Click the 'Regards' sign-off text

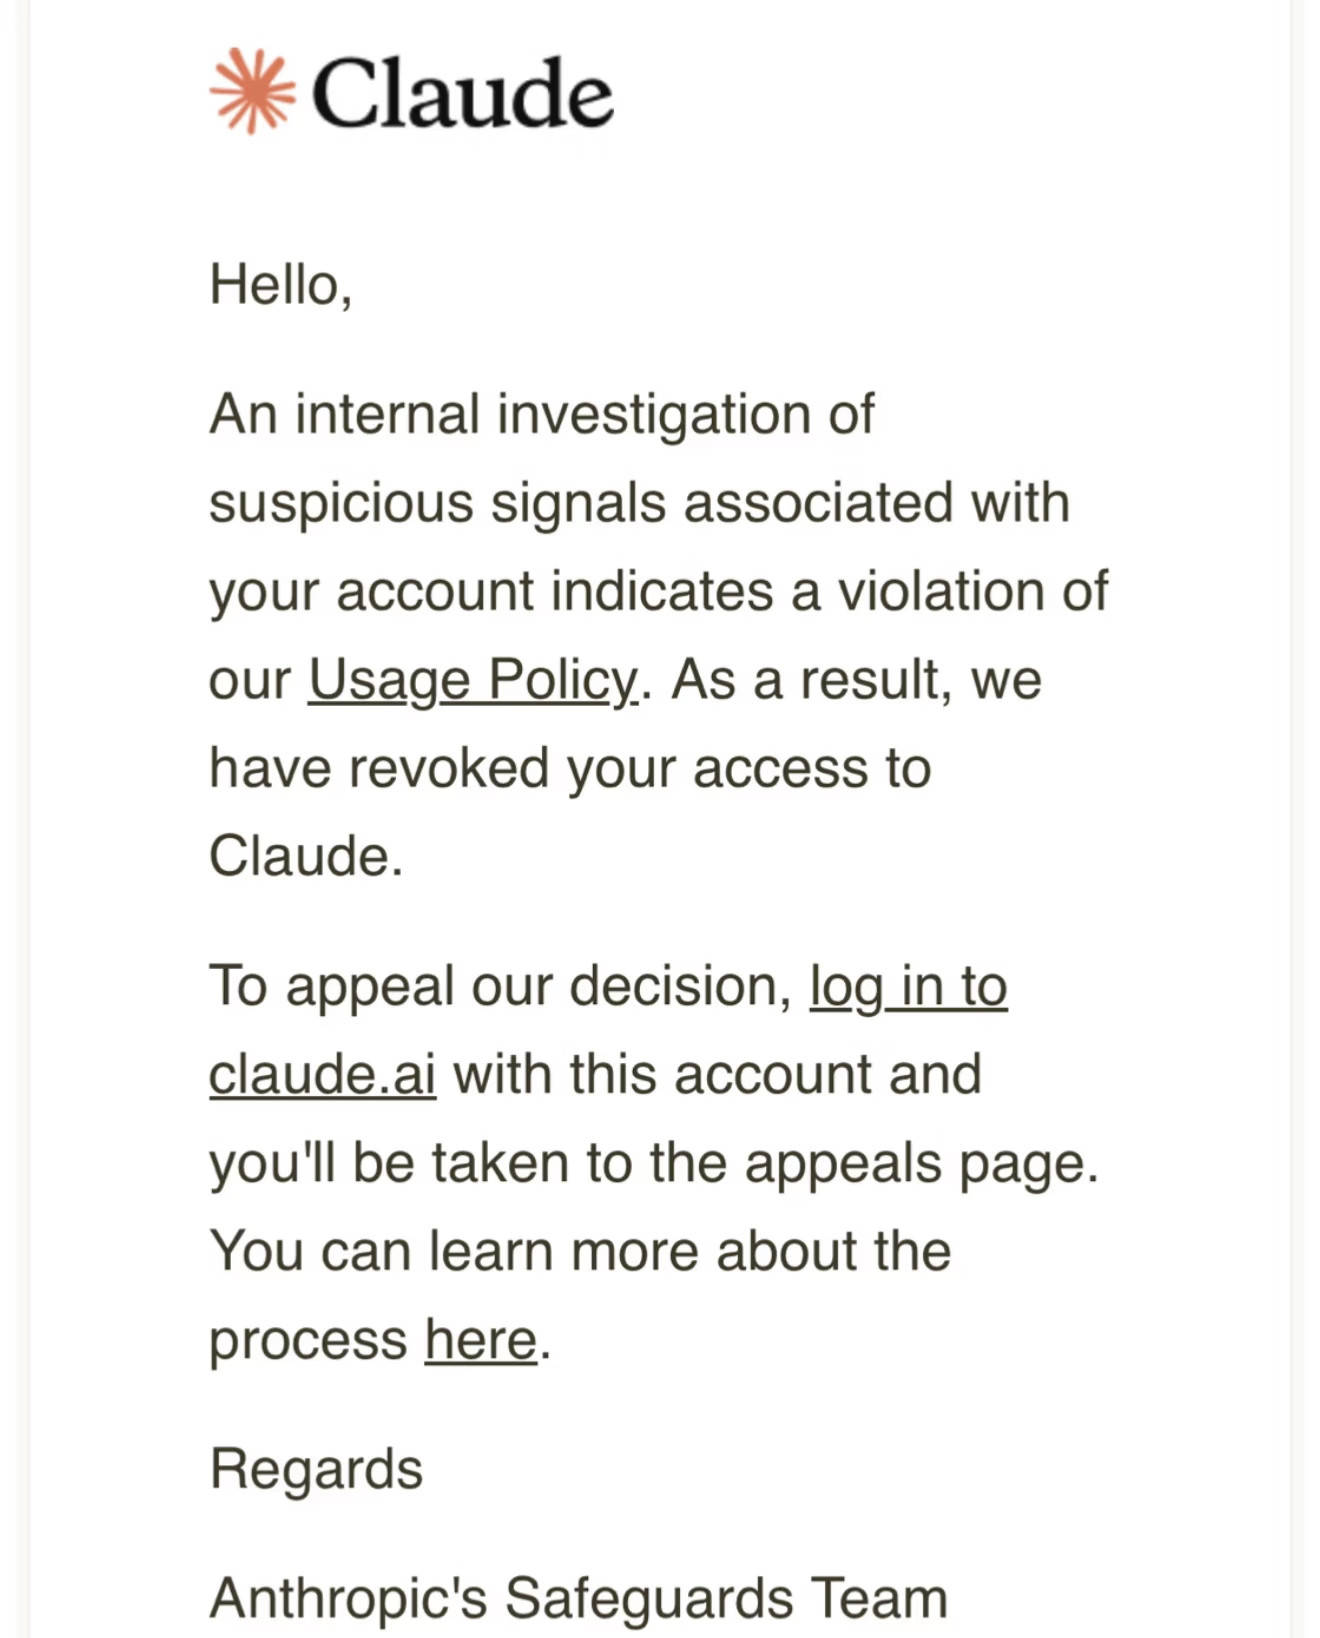(316, 1470)
